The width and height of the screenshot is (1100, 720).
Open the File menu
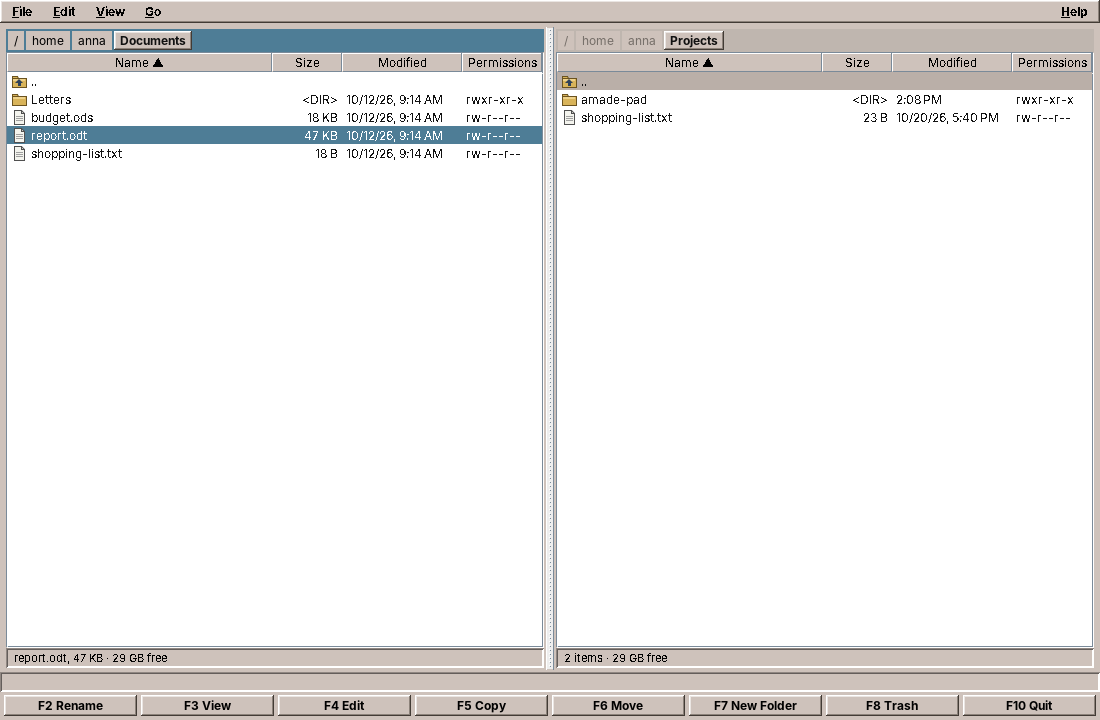pos(22,11)
